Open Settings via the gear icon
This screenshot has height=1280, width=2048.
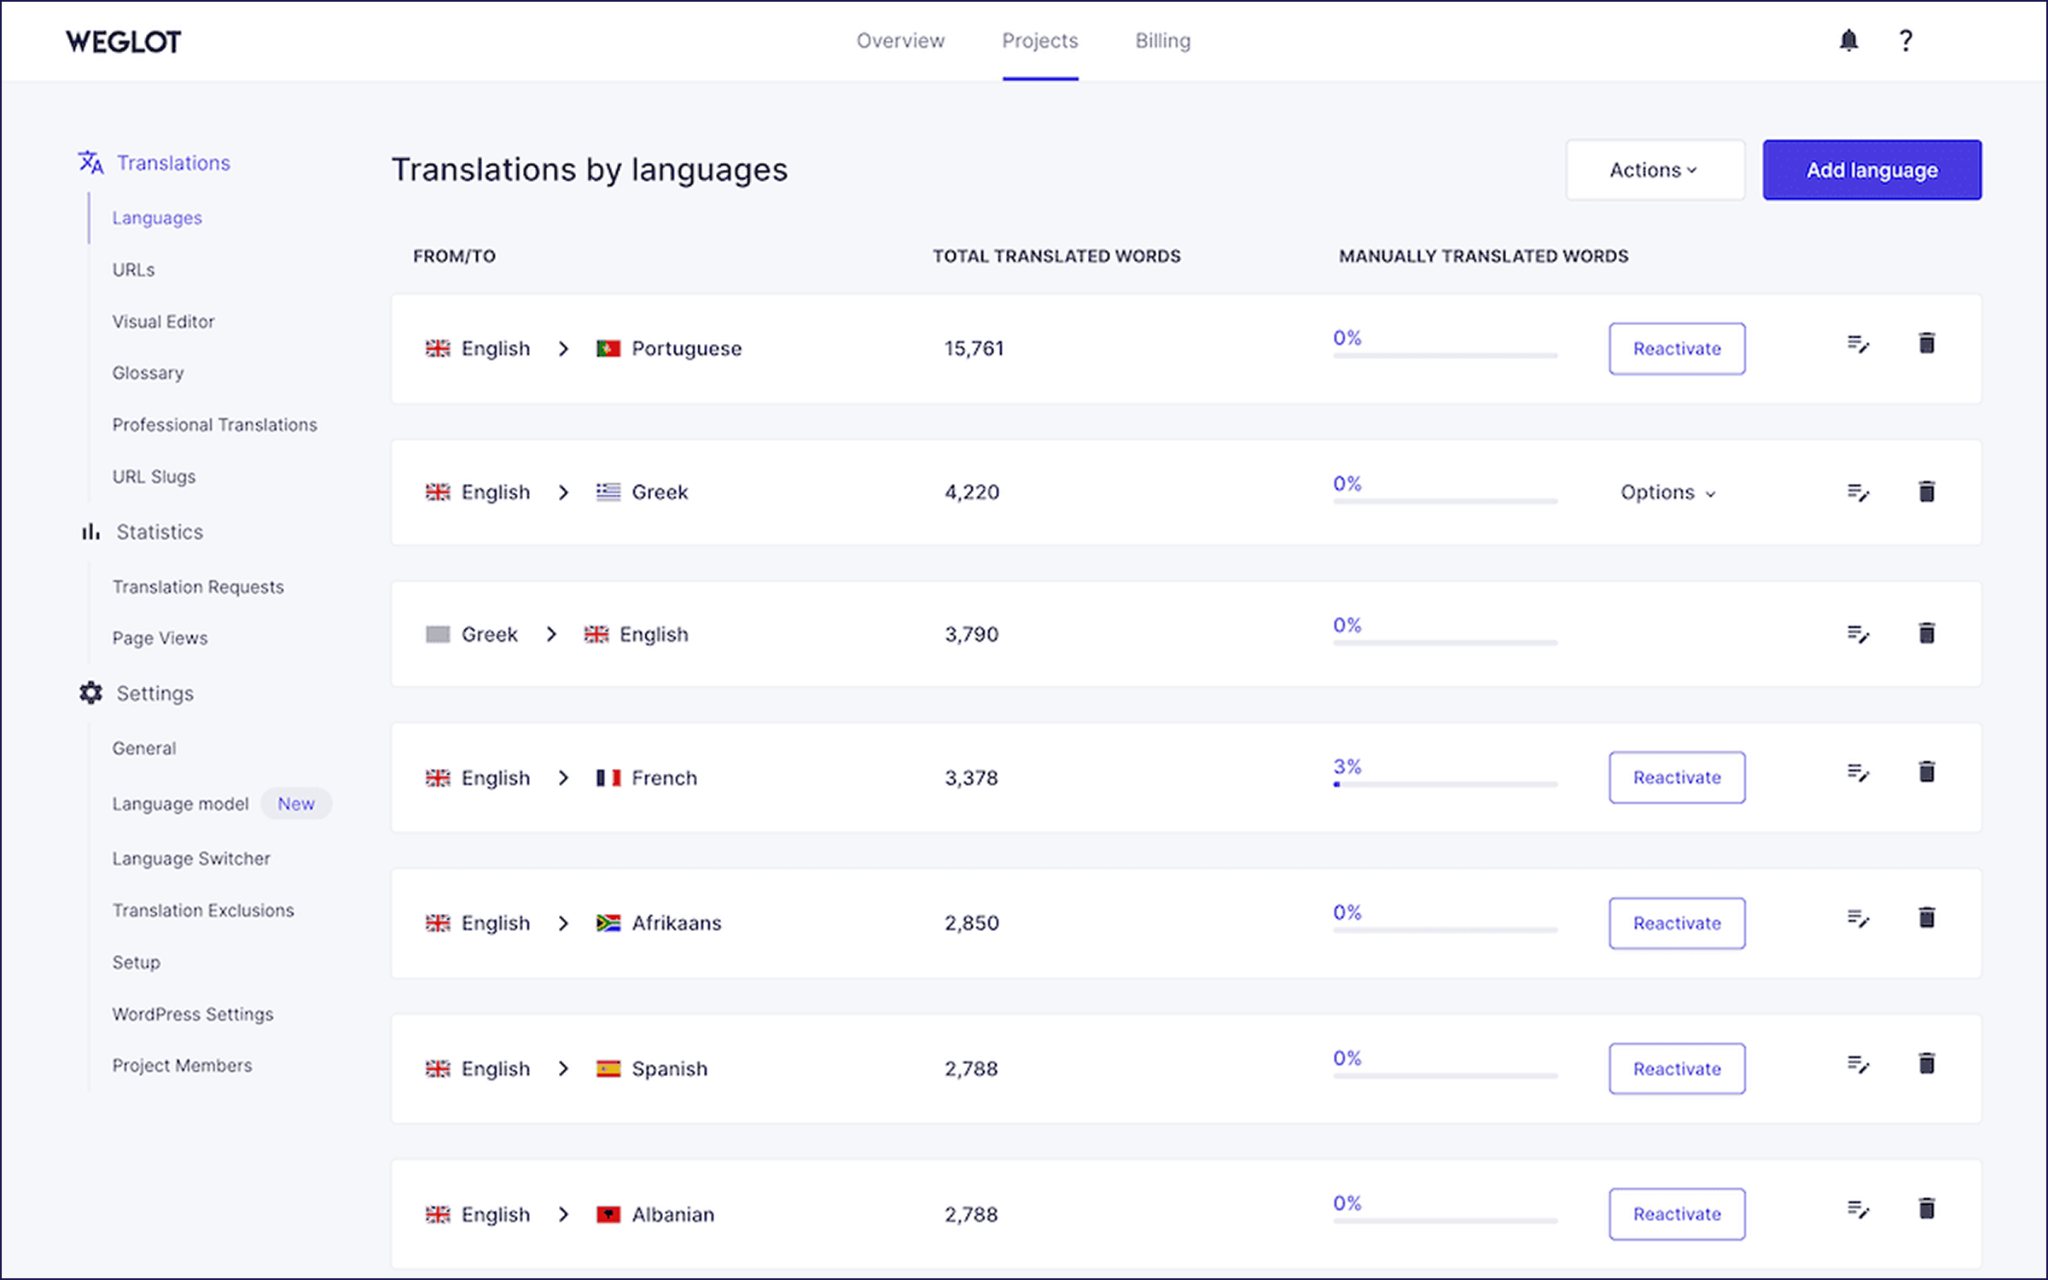(90, 692)
